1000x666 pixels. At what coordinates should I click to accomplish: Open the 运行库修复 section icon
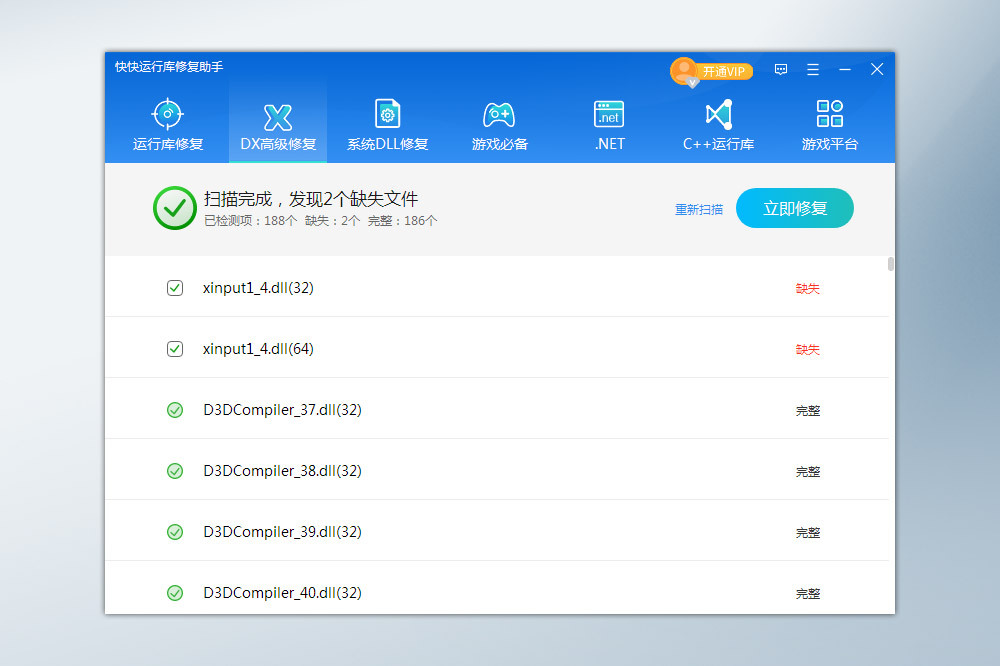pyautogui.click(x=167, y=114)
